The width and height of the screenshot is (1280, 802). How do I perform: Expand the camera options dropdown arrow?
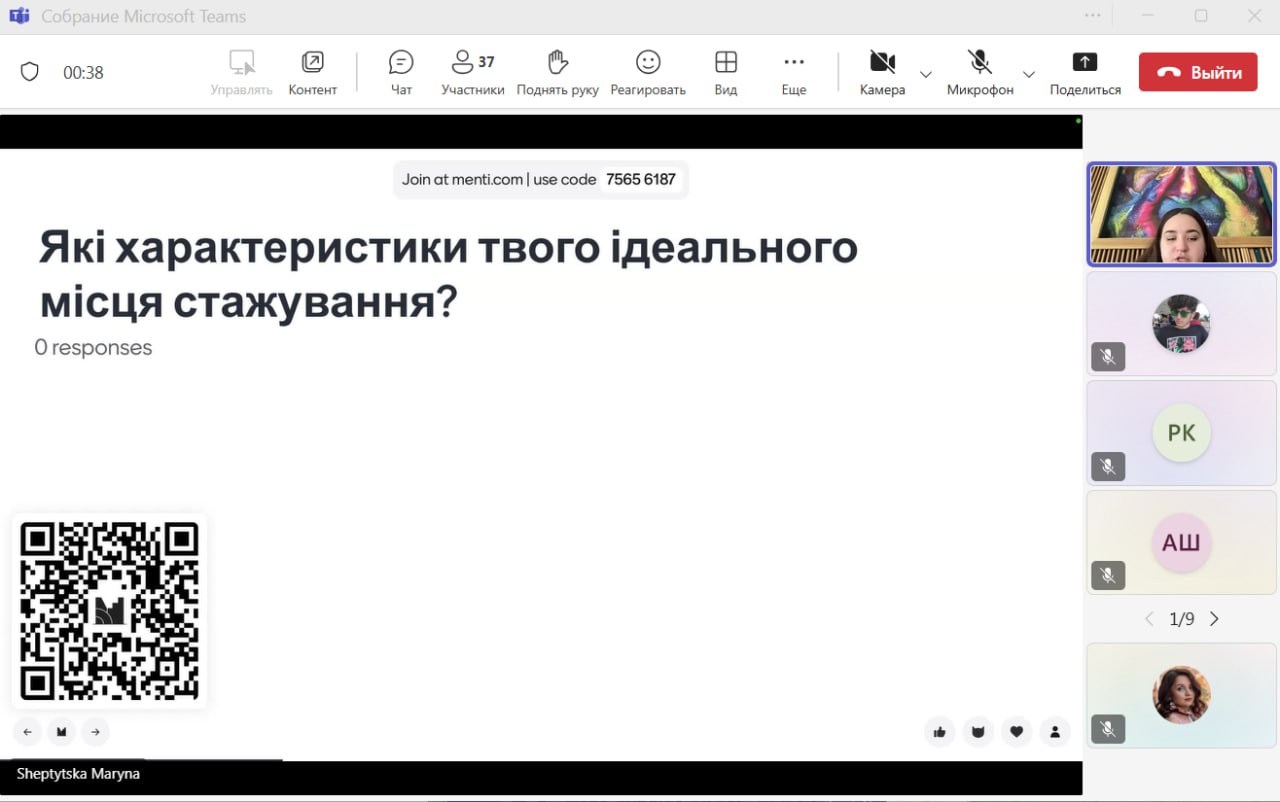tap(926, 74)
